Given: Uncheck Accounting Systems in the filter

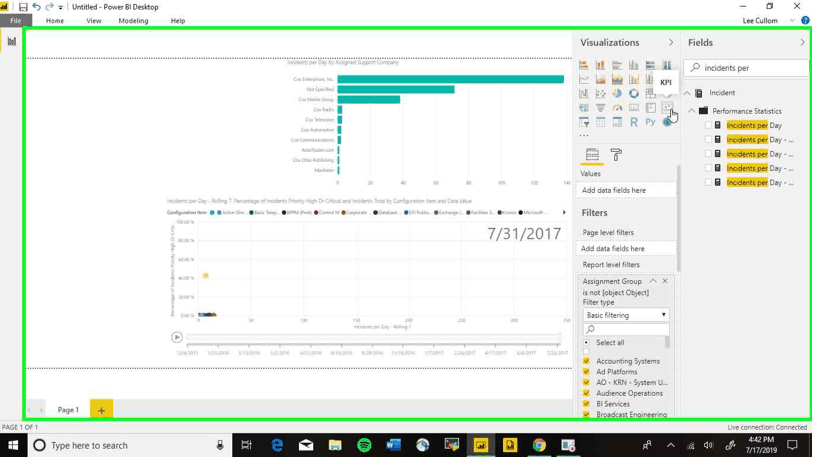Looking at the screenshot, I should pos(586,361).
